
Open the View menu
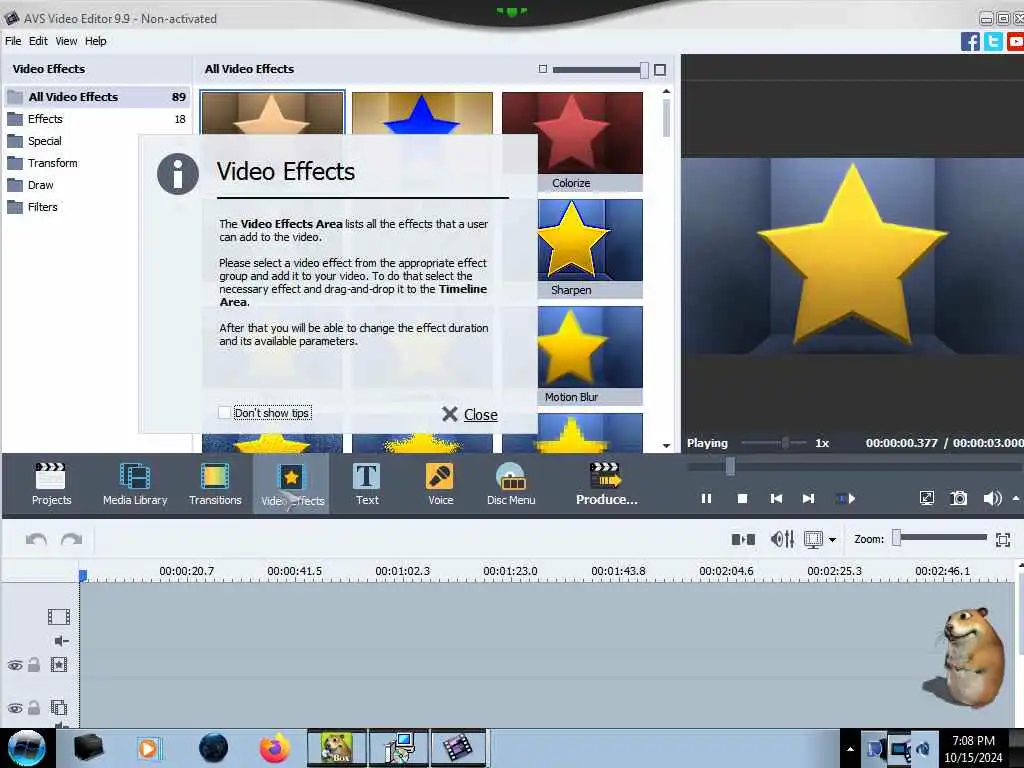[x=66, y=40]
